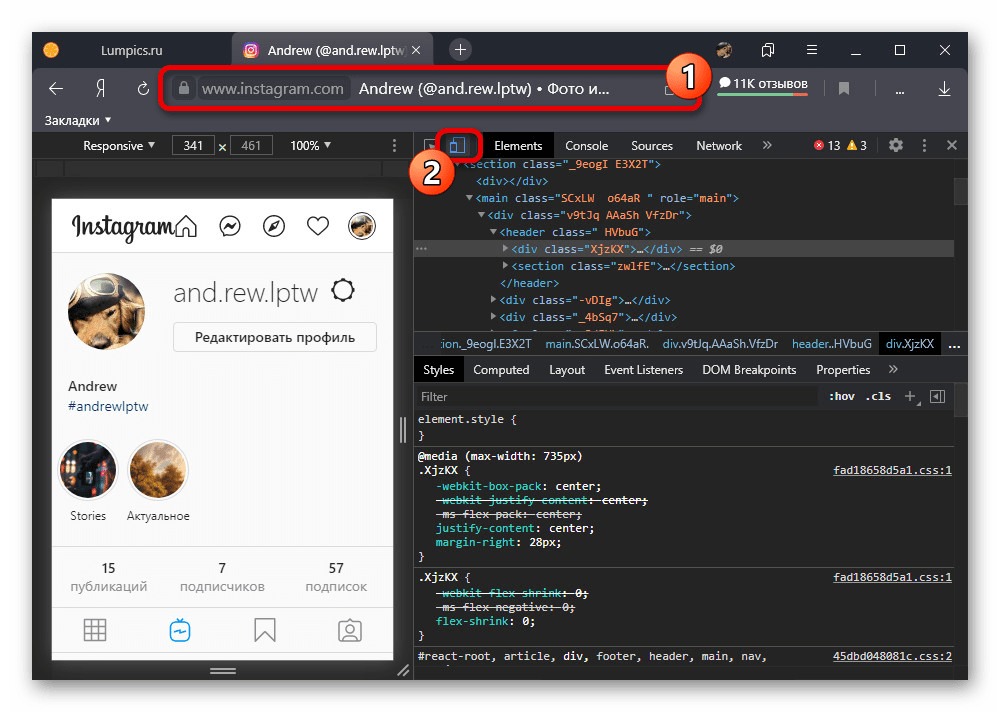Switch to the Computed tab
Screen dimensions: 1000x712
click(x=501, y=370)
